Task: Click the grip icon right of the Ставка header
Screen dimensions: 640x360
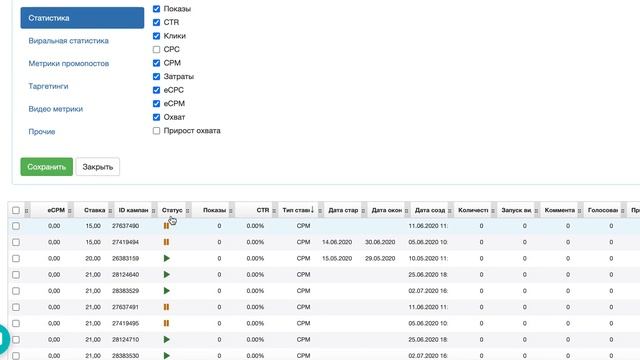Action: click(x=110, y=211)
